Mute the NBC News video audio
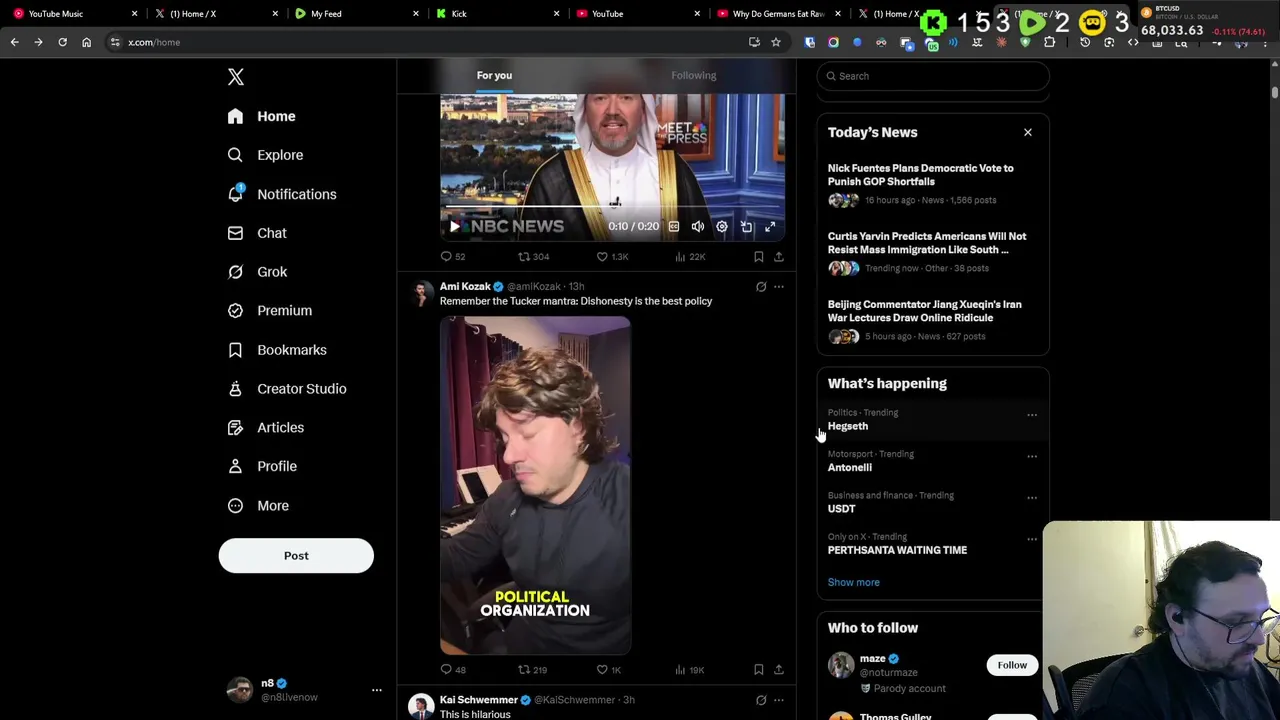Image resolution: width=1280 pixels, height=720 pixels. click(x=698, y=227)
